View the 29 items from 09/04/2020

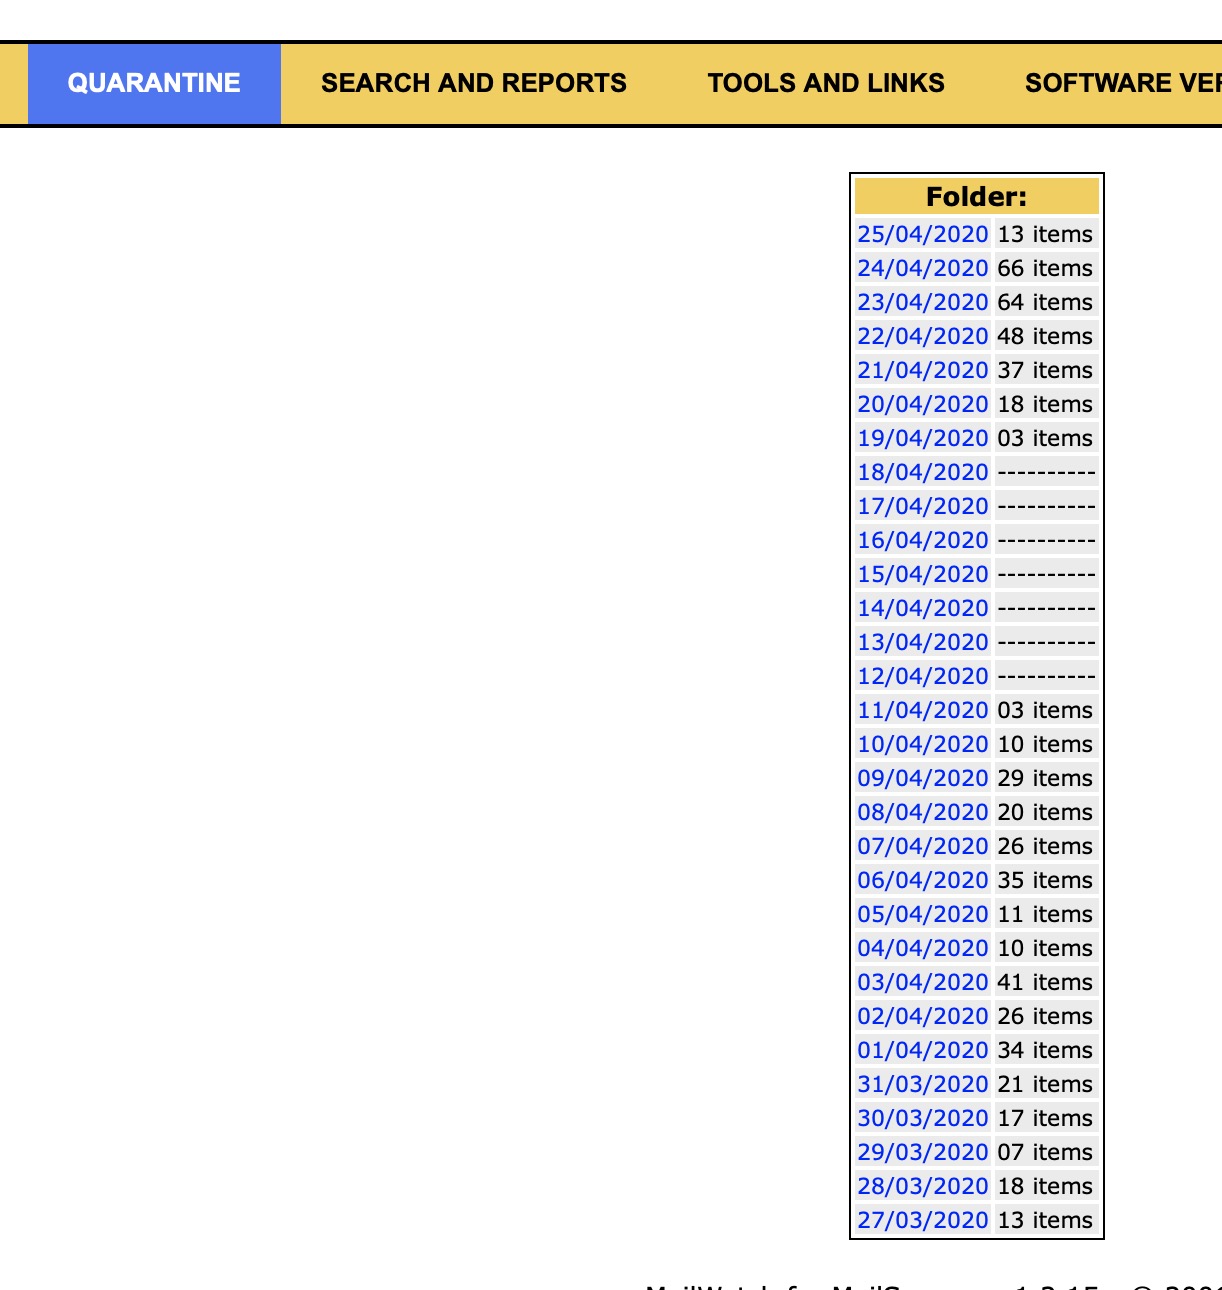pyautogui.click(x=923, y=777)
